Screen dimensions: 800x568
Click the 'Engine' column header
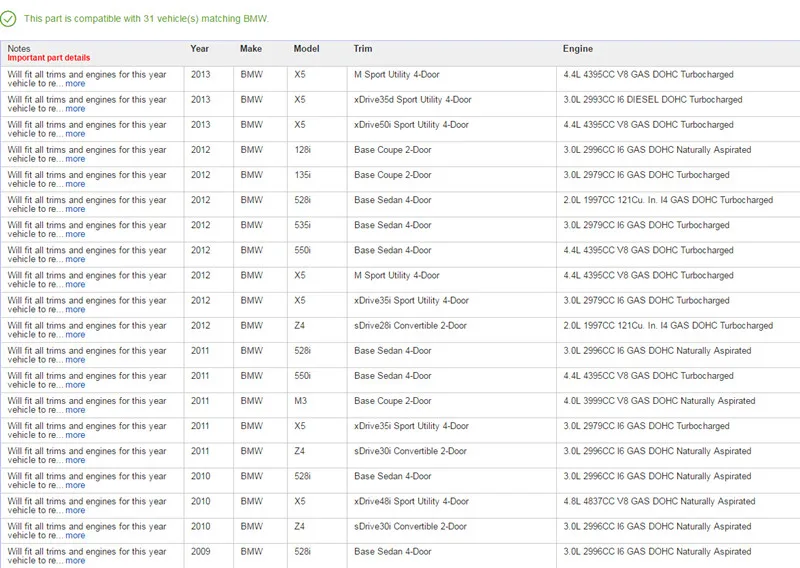[x=578, y=48]
